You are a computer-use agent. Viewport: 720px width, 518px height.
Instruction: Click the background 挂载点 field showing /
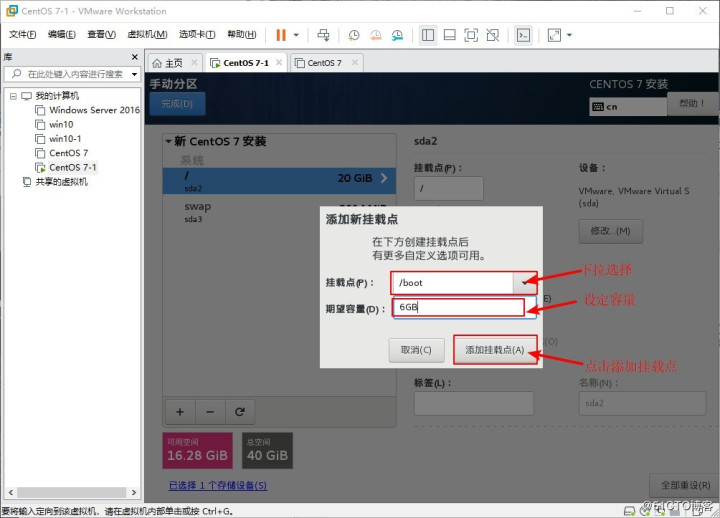pyautogui.click(x=449, y=188)
